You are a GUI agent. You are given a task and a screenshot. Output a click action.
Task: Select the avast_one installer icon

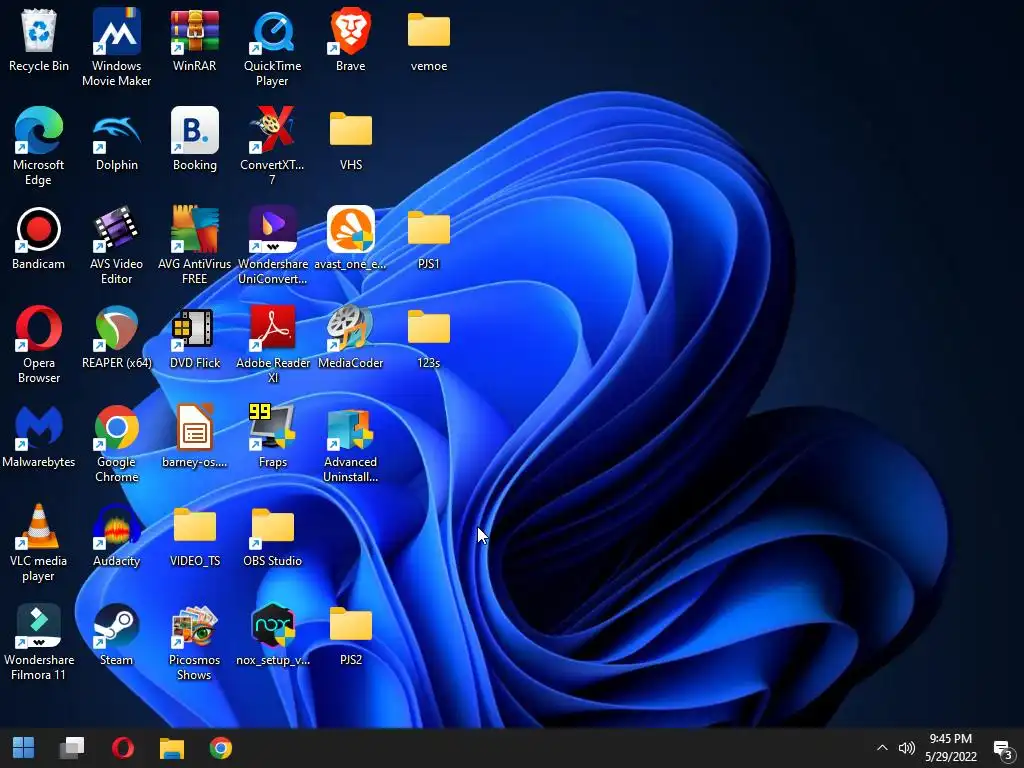coord(351,239)
